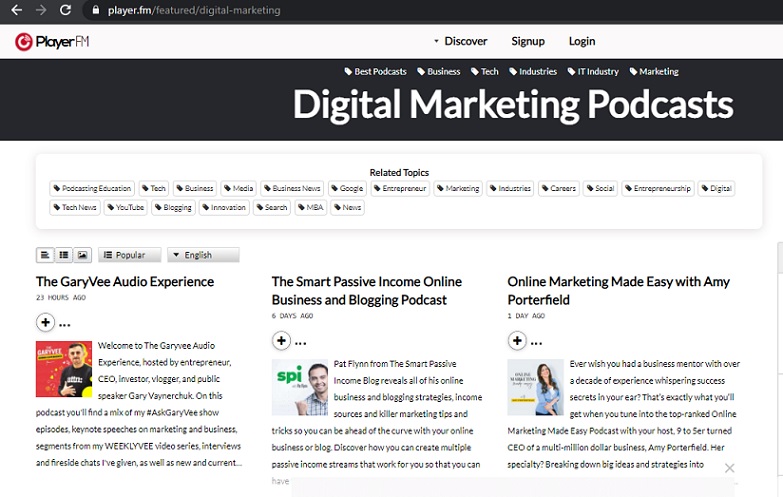Open the Business breadcrumb tag in header
The height and width of the screenshot is (497, 783).
coord(438,71)
